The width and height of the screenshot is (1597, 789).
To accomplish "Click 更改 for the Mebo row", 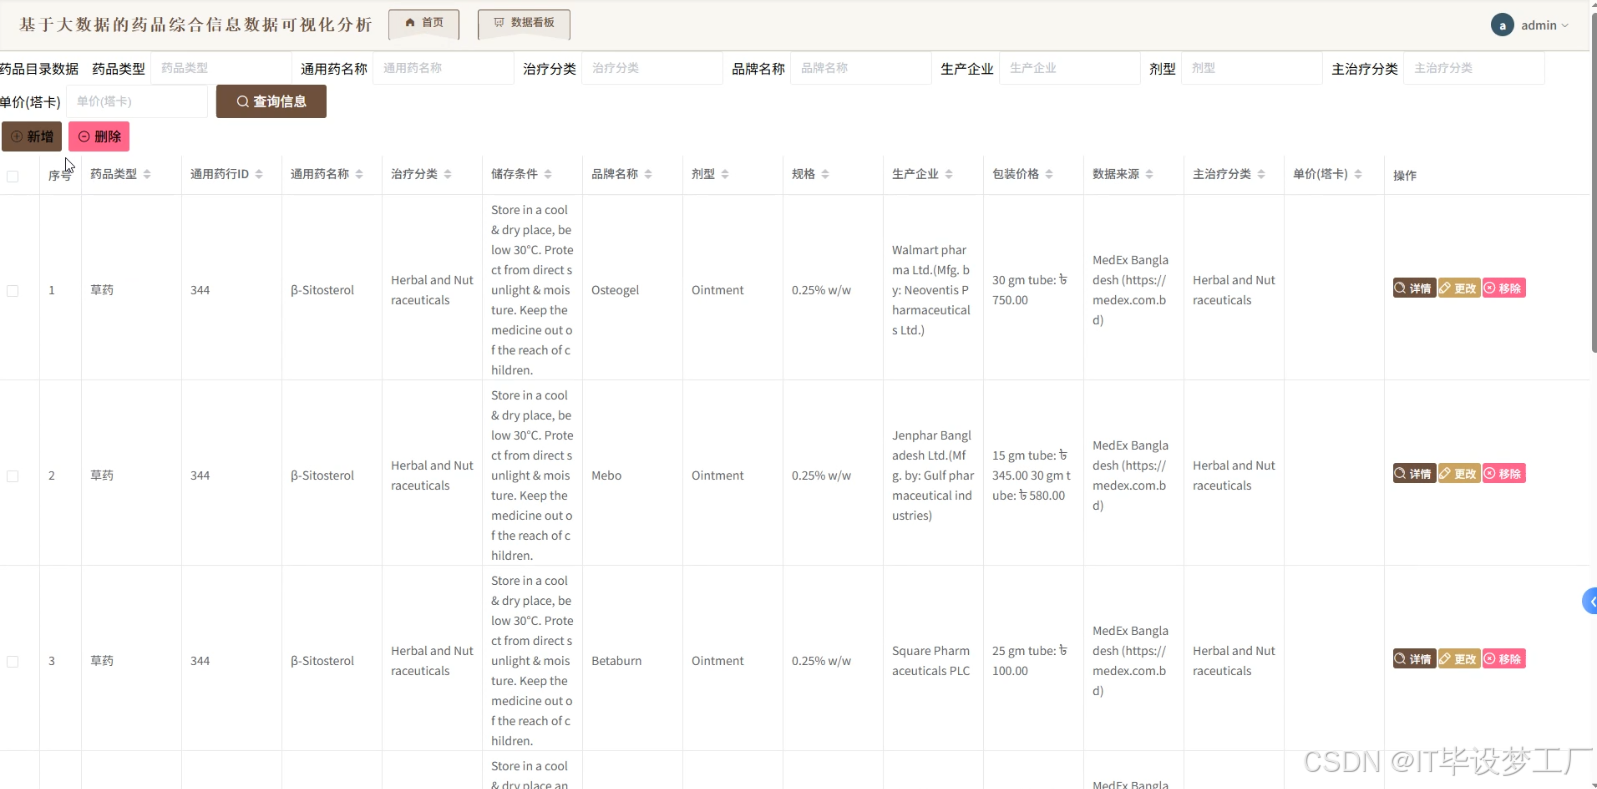I will (1459, 473).
